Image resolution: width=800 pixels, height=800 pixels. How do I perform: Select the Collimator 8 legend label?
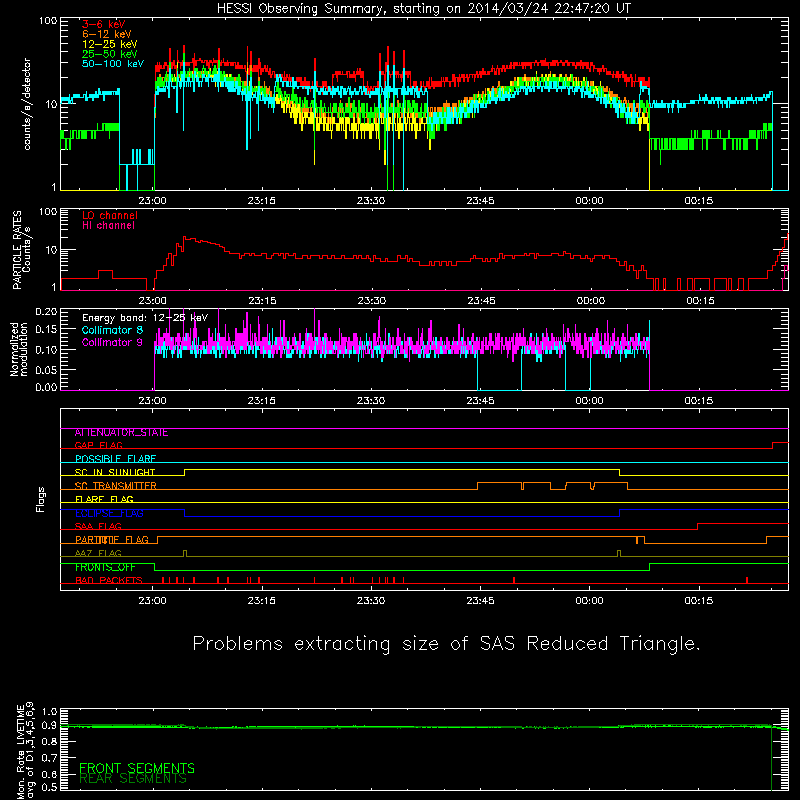click(112, 330)
